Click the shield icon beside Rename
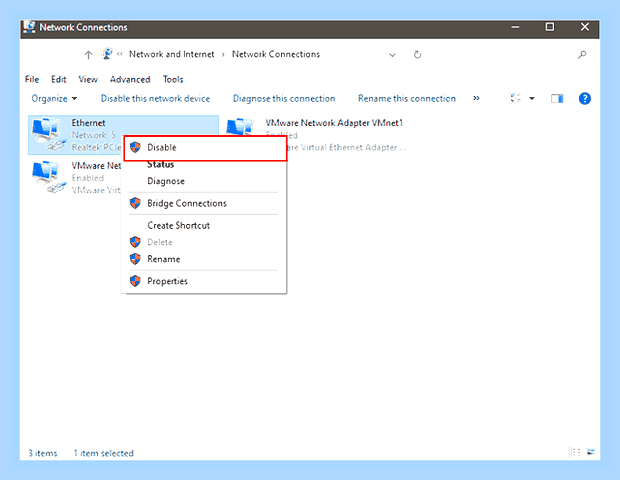 coord(135,259)
